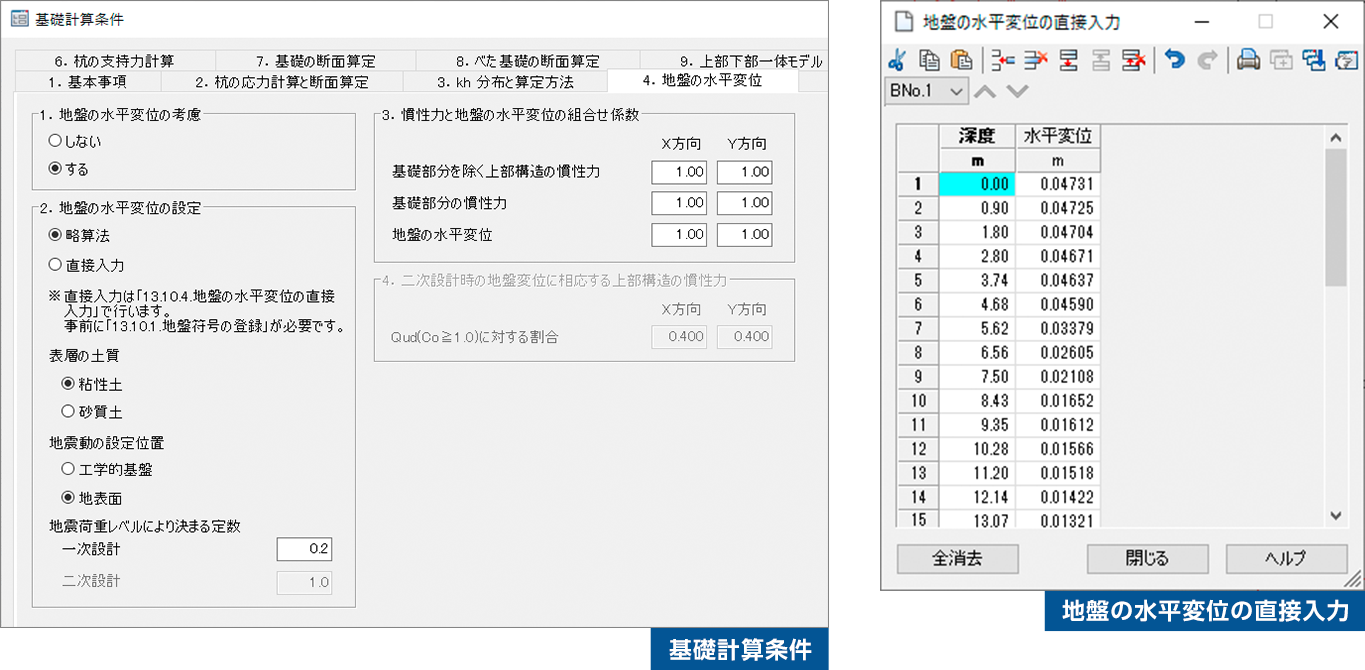
Task: Click Y方向 field for 基礎部分の慣性力
Action: 744,203
